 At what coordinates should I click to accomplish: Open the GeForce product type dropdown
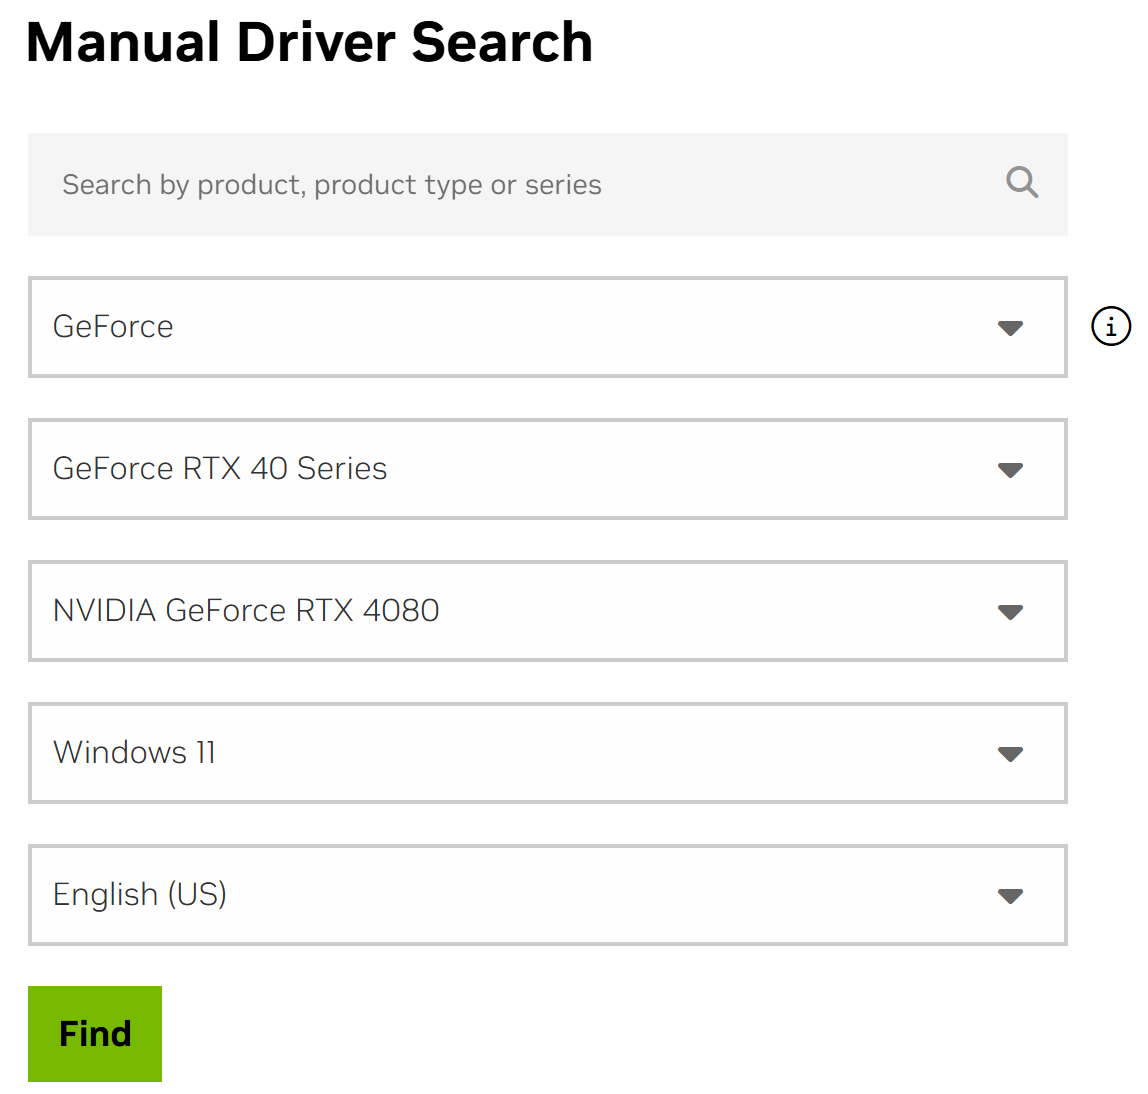click(548, 327)
